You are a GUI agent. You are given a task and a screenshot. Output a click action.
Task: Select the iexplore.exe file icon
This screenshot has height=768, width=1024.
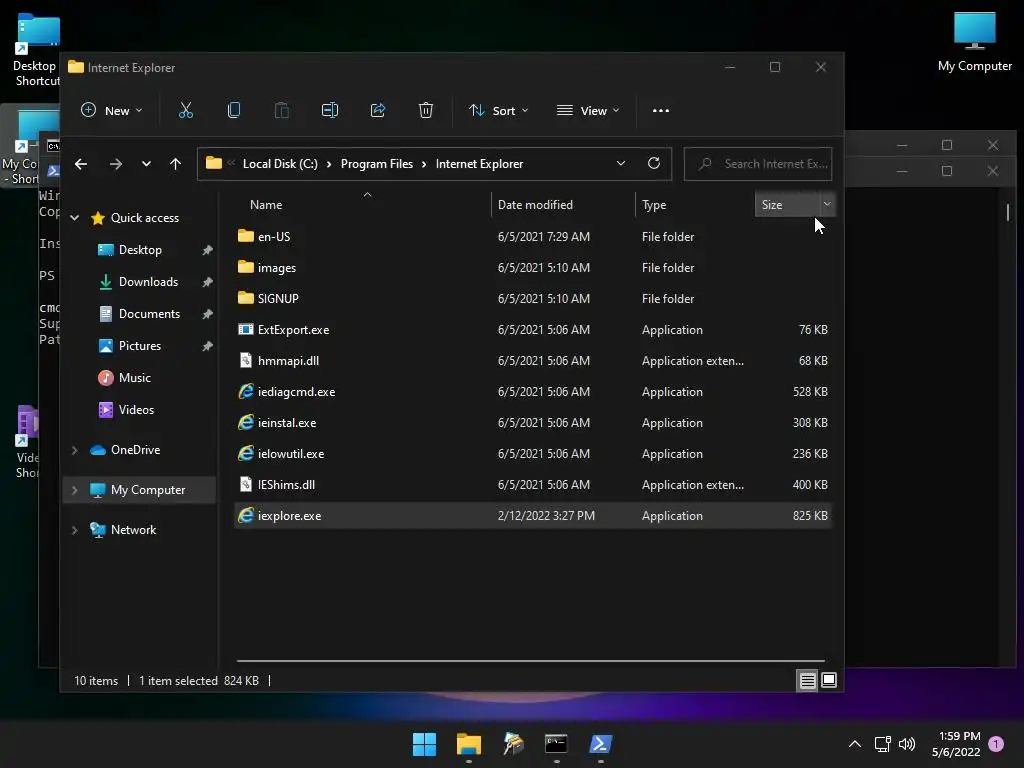[x=246, y=515]
